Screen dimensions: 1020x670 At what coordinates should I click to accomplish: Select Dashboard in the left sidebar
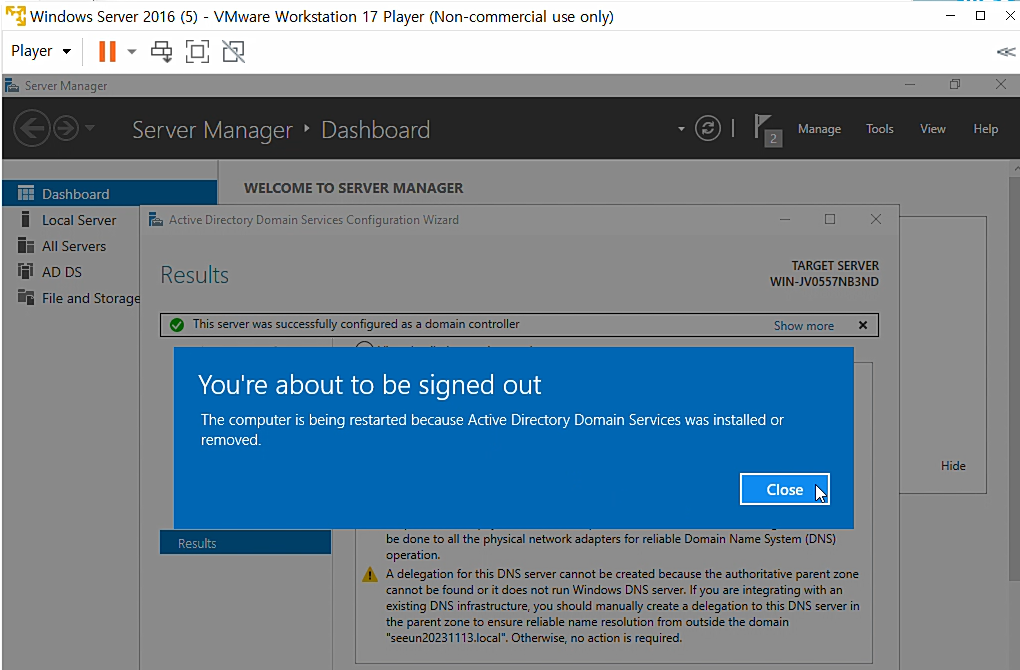[109, 193]
